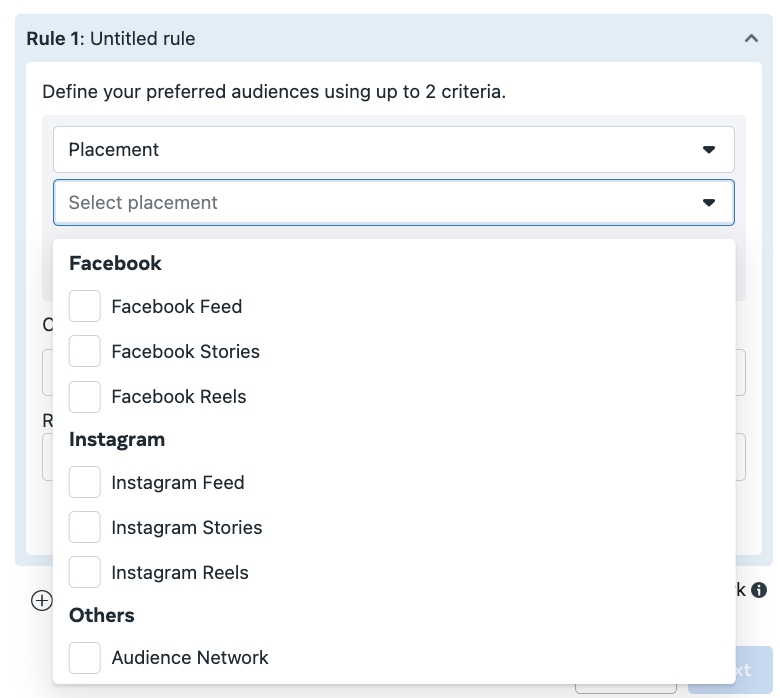The height and width of the screenshot is (698, 780).
Task: Click the Others group heading
Action: pyautogui.click(x=102, y=615)
